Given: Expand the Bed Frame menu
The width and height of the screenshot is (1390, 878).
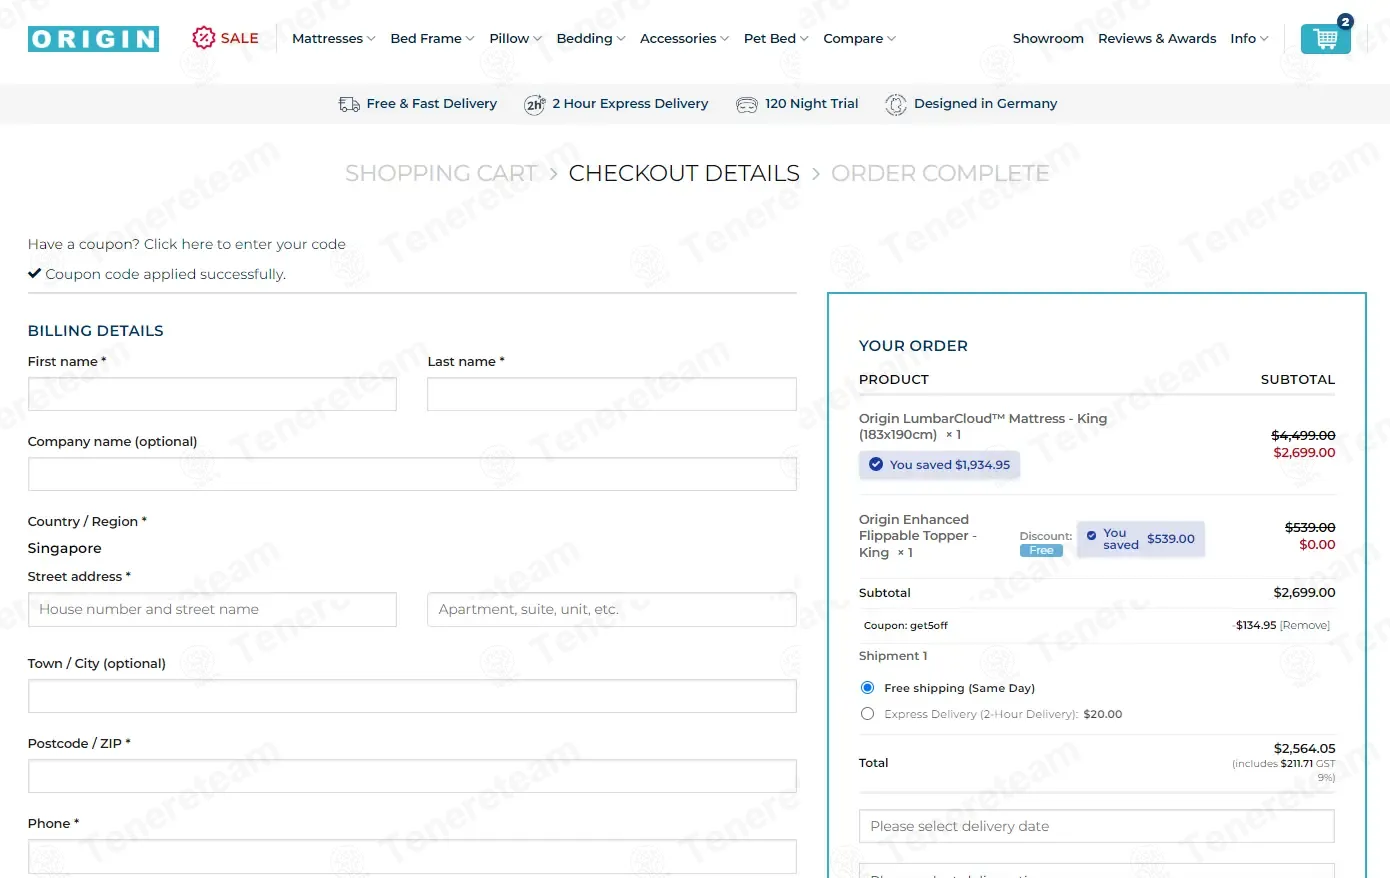Looking at the screenshot, I should click(432, 39).
